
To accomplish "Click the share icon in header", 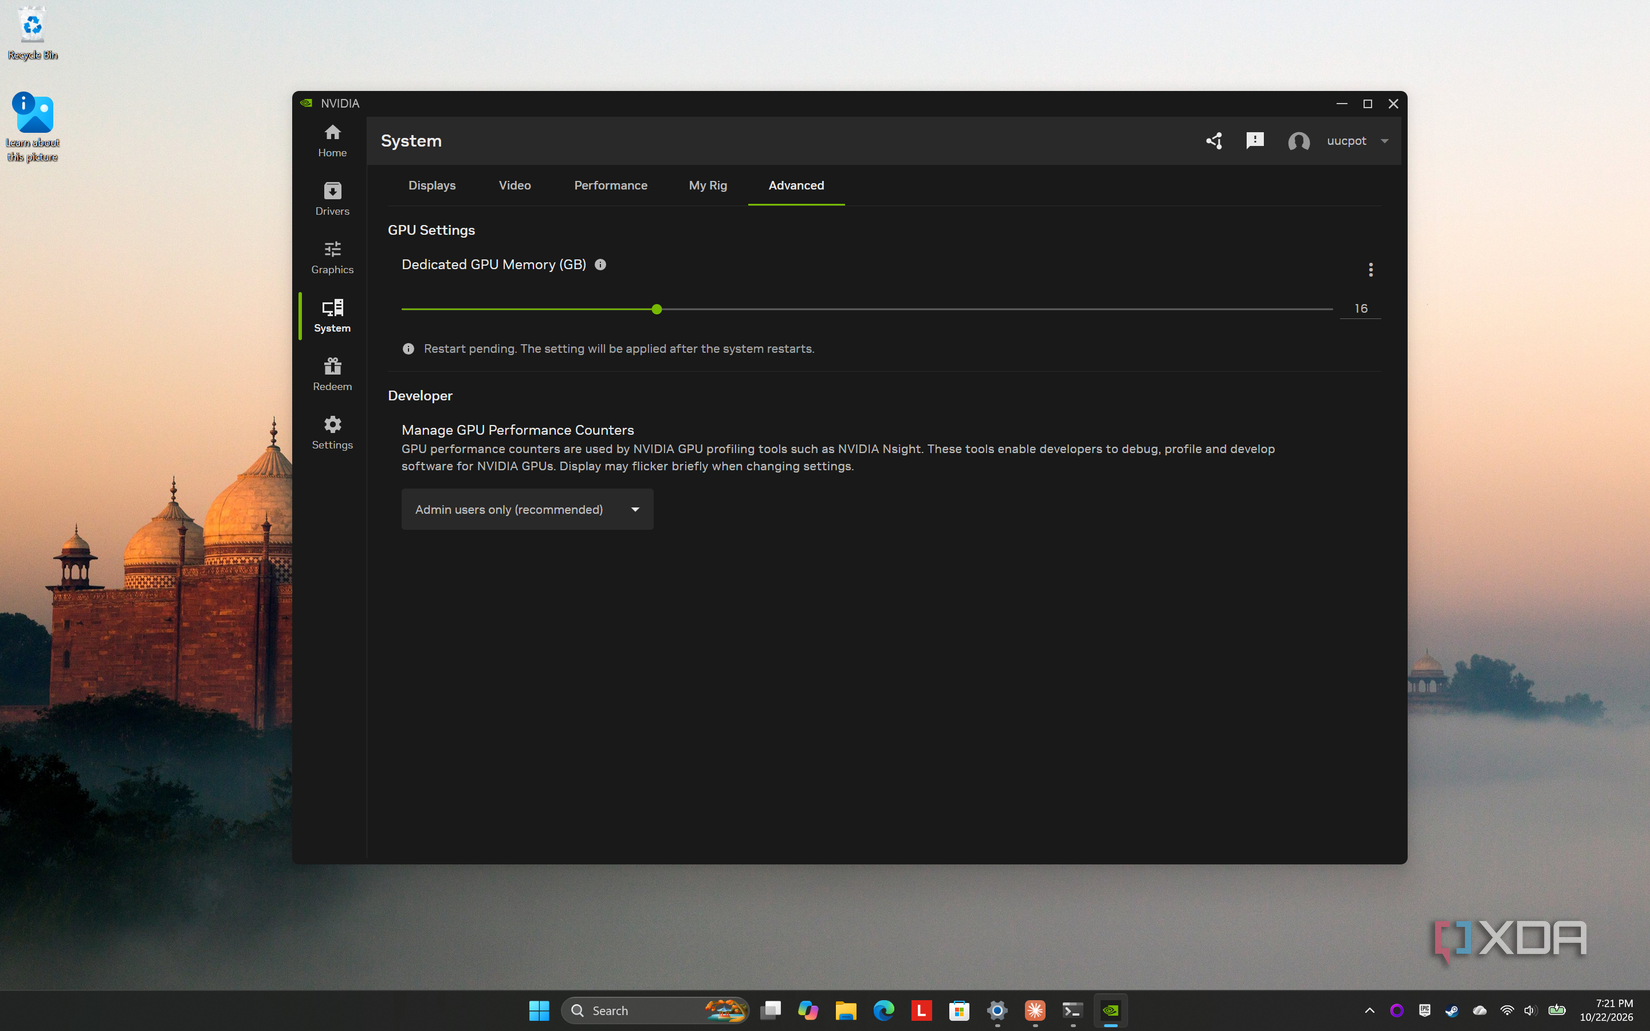I will tap(1214, 141).
